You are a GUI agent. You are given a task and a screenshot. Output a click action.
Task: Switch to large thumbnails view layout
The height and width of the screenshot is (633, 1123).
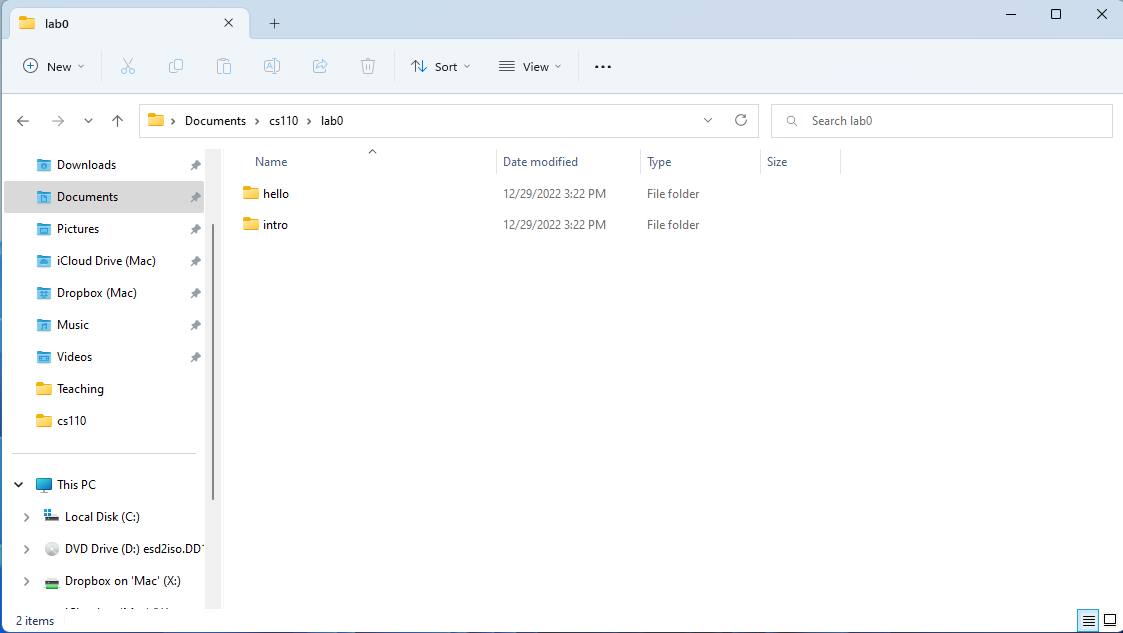pos(1109,620)
